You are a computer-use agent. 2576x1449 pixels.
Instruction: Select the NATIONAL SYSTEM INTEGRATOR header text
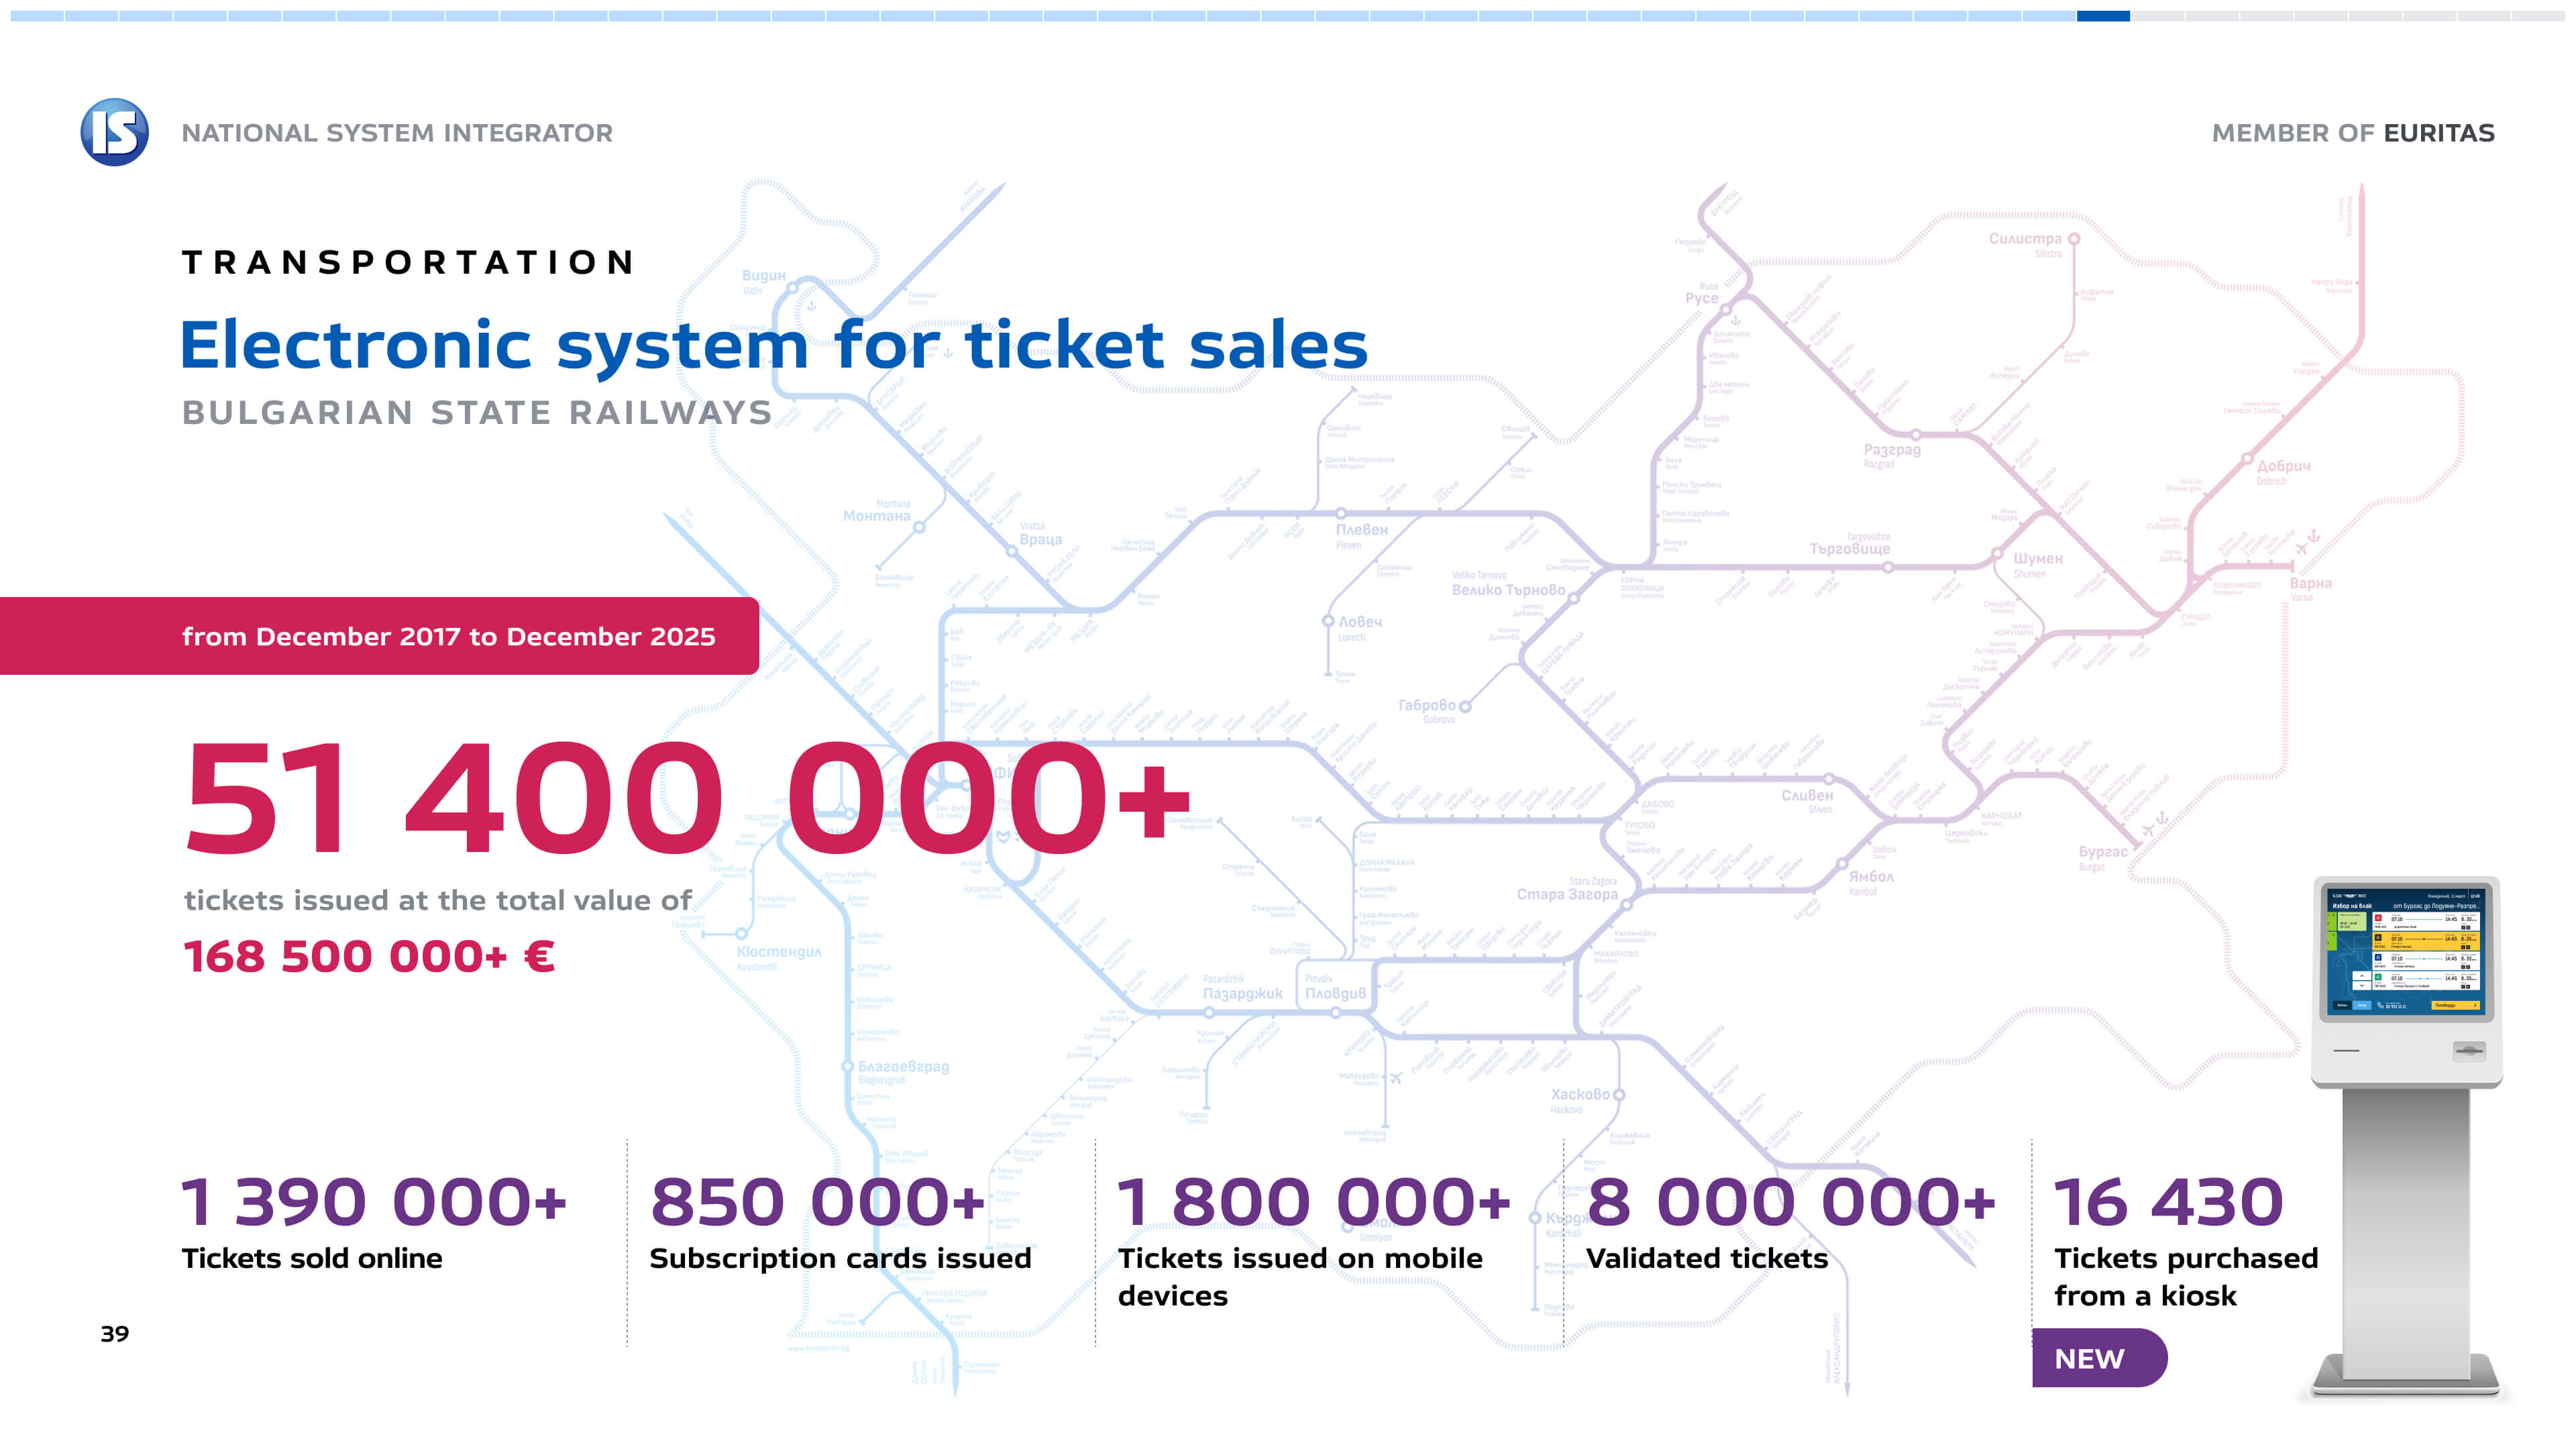point(397,133)
